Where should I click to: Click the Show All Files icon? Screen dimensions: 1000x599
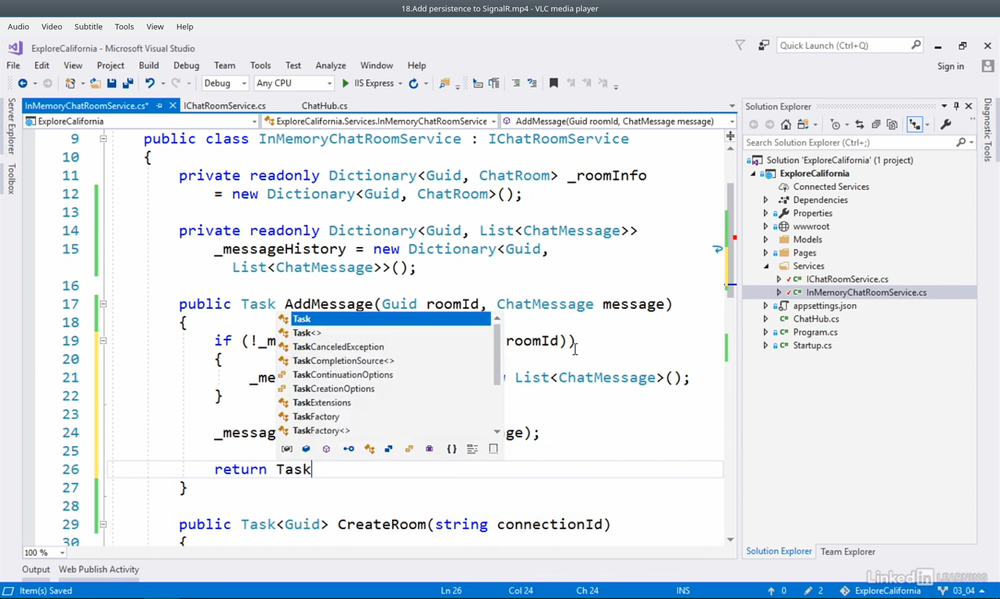point(892,124)
